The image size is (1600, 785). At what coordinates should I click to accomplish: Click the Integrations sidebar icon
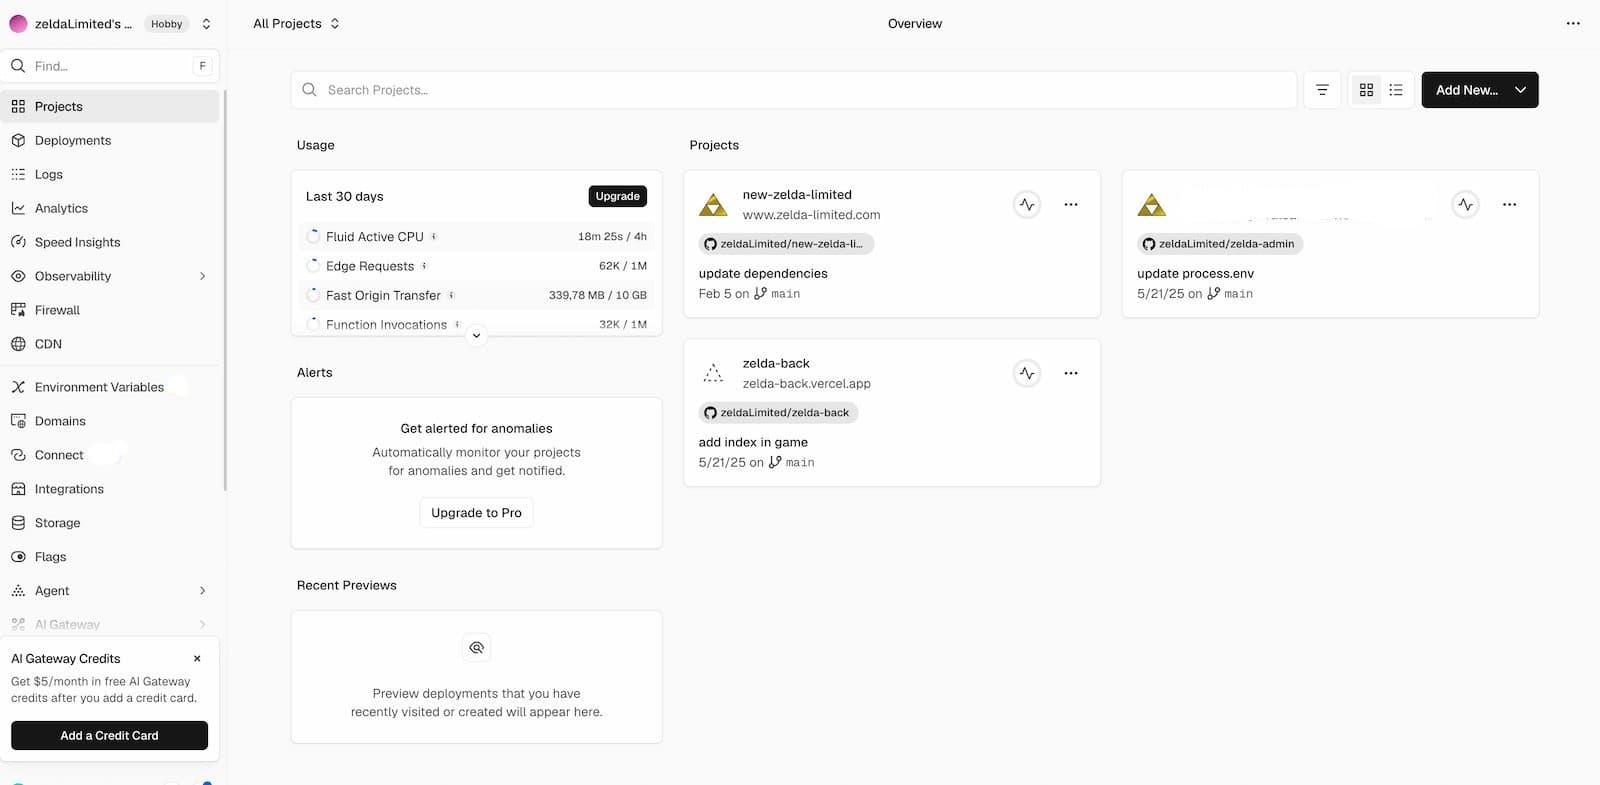coord(18,489)
